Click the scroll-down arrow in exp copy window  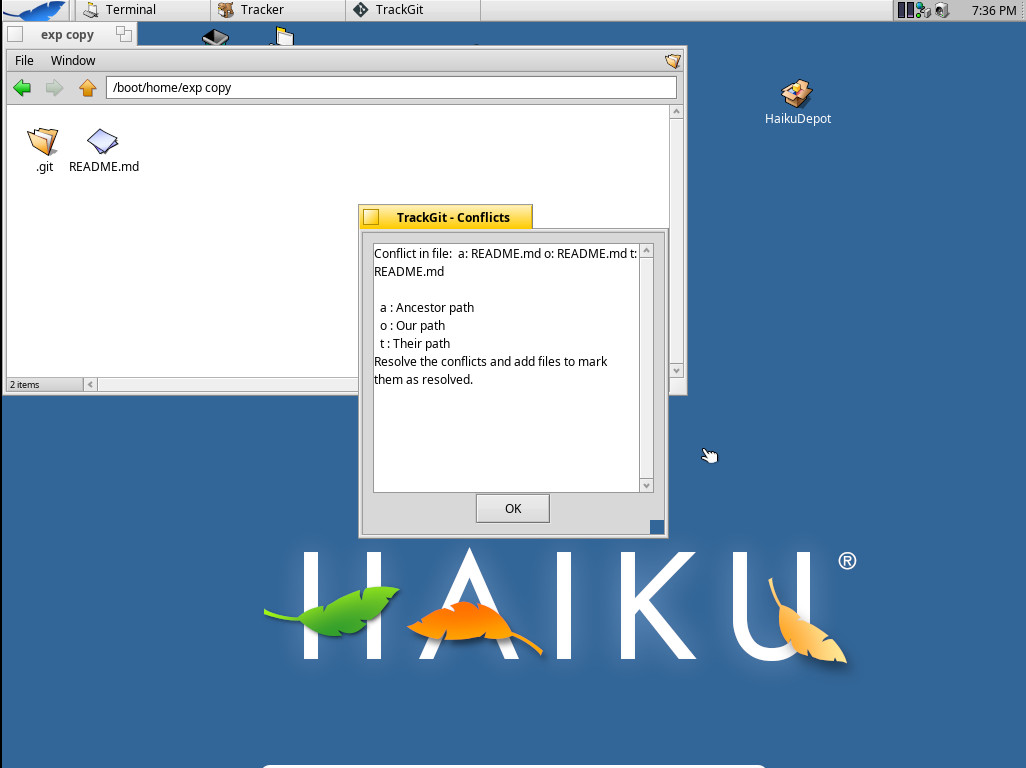tap(677, 370)
